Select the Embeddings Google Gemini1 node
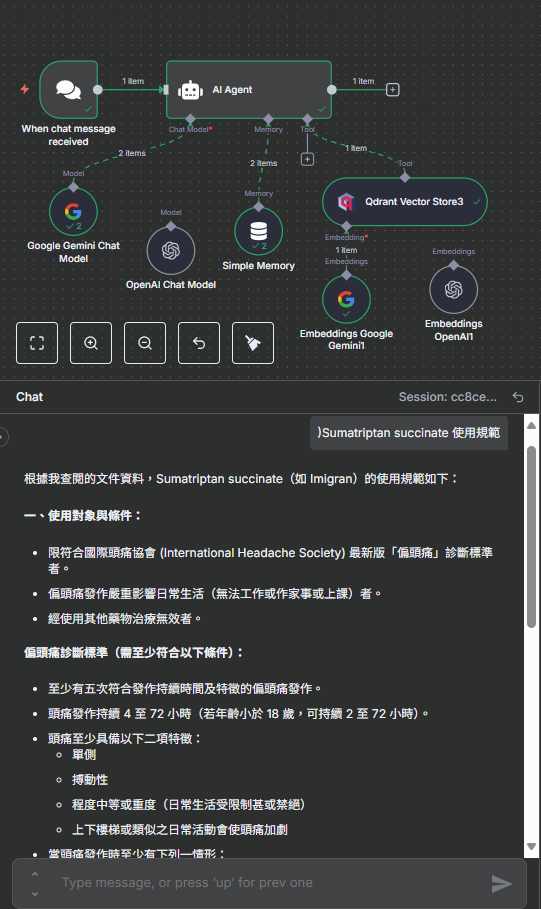 346,299
